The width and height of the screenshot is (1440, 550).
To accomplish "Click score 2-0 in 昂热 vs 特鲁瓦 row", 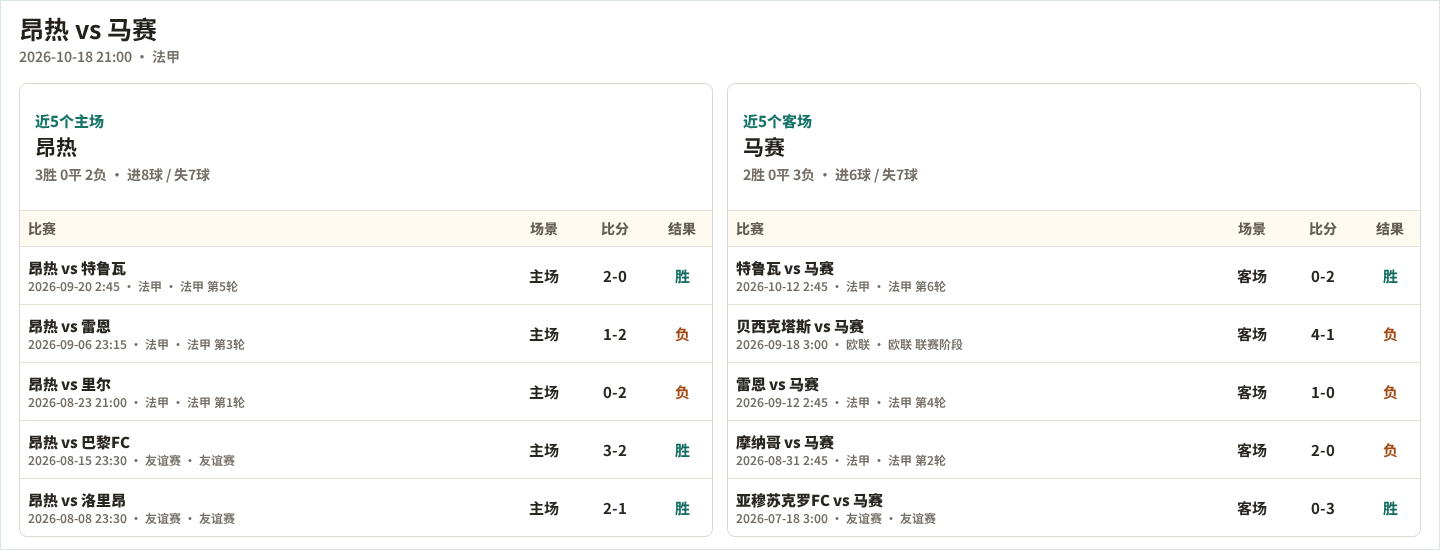I will [615, 276].
